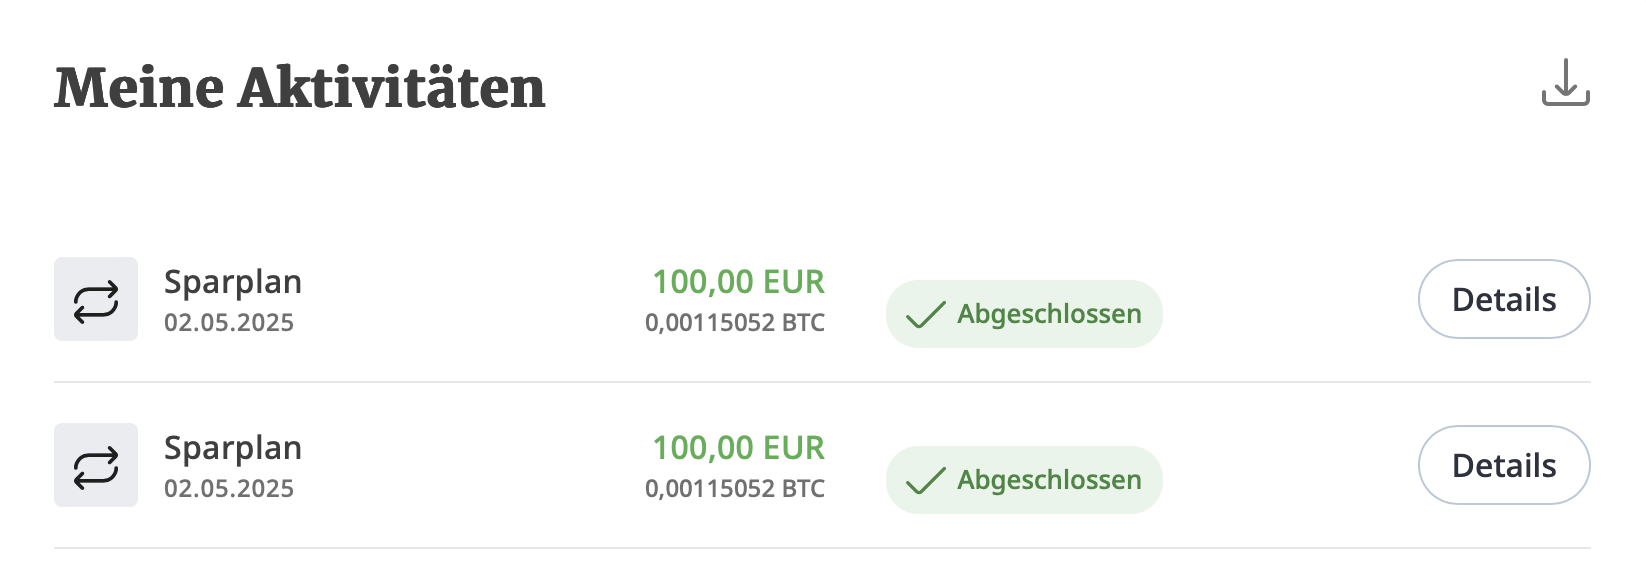Image resolution: width=1646 pixels, height=580 pixels.
Task: Click the checkmark in the first Abgeschlossen badge
Action: coord(925,315)
